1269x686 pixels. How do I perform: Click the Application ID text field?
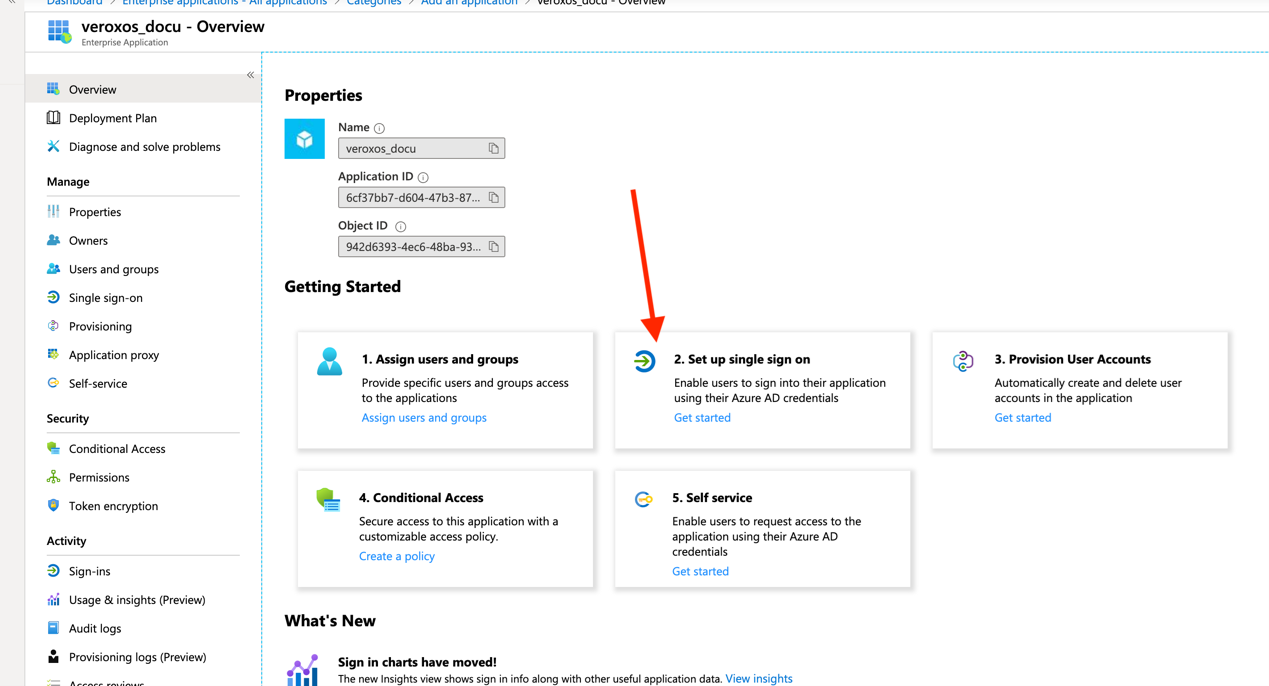(421, 198)
